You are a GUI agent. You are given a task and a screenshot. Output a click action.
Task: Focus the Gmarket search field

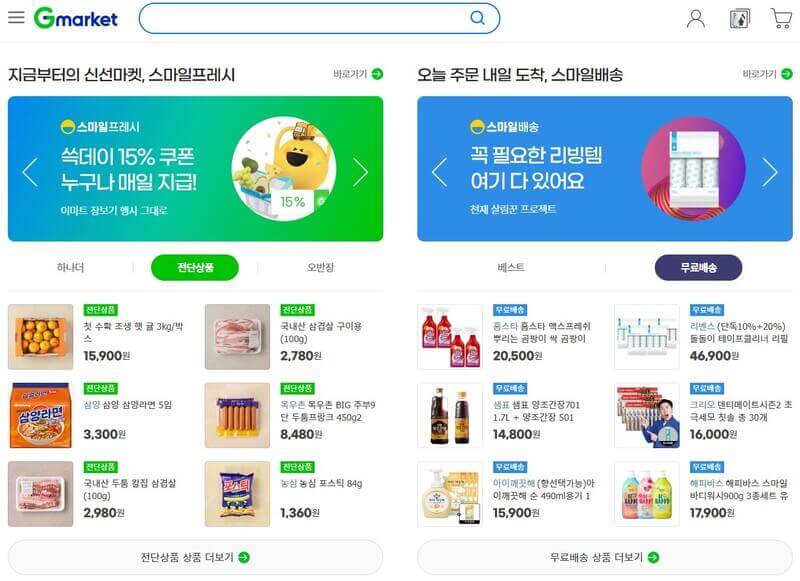[306, 18]
